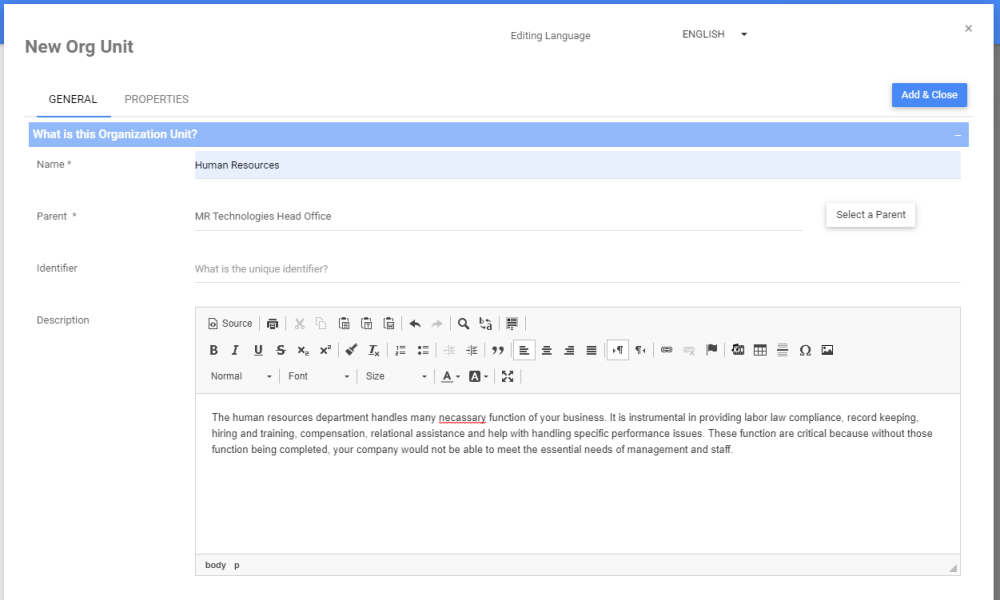Click the Source view button
Viewport: 1000px width, 600px height.
tap(230, 323)
